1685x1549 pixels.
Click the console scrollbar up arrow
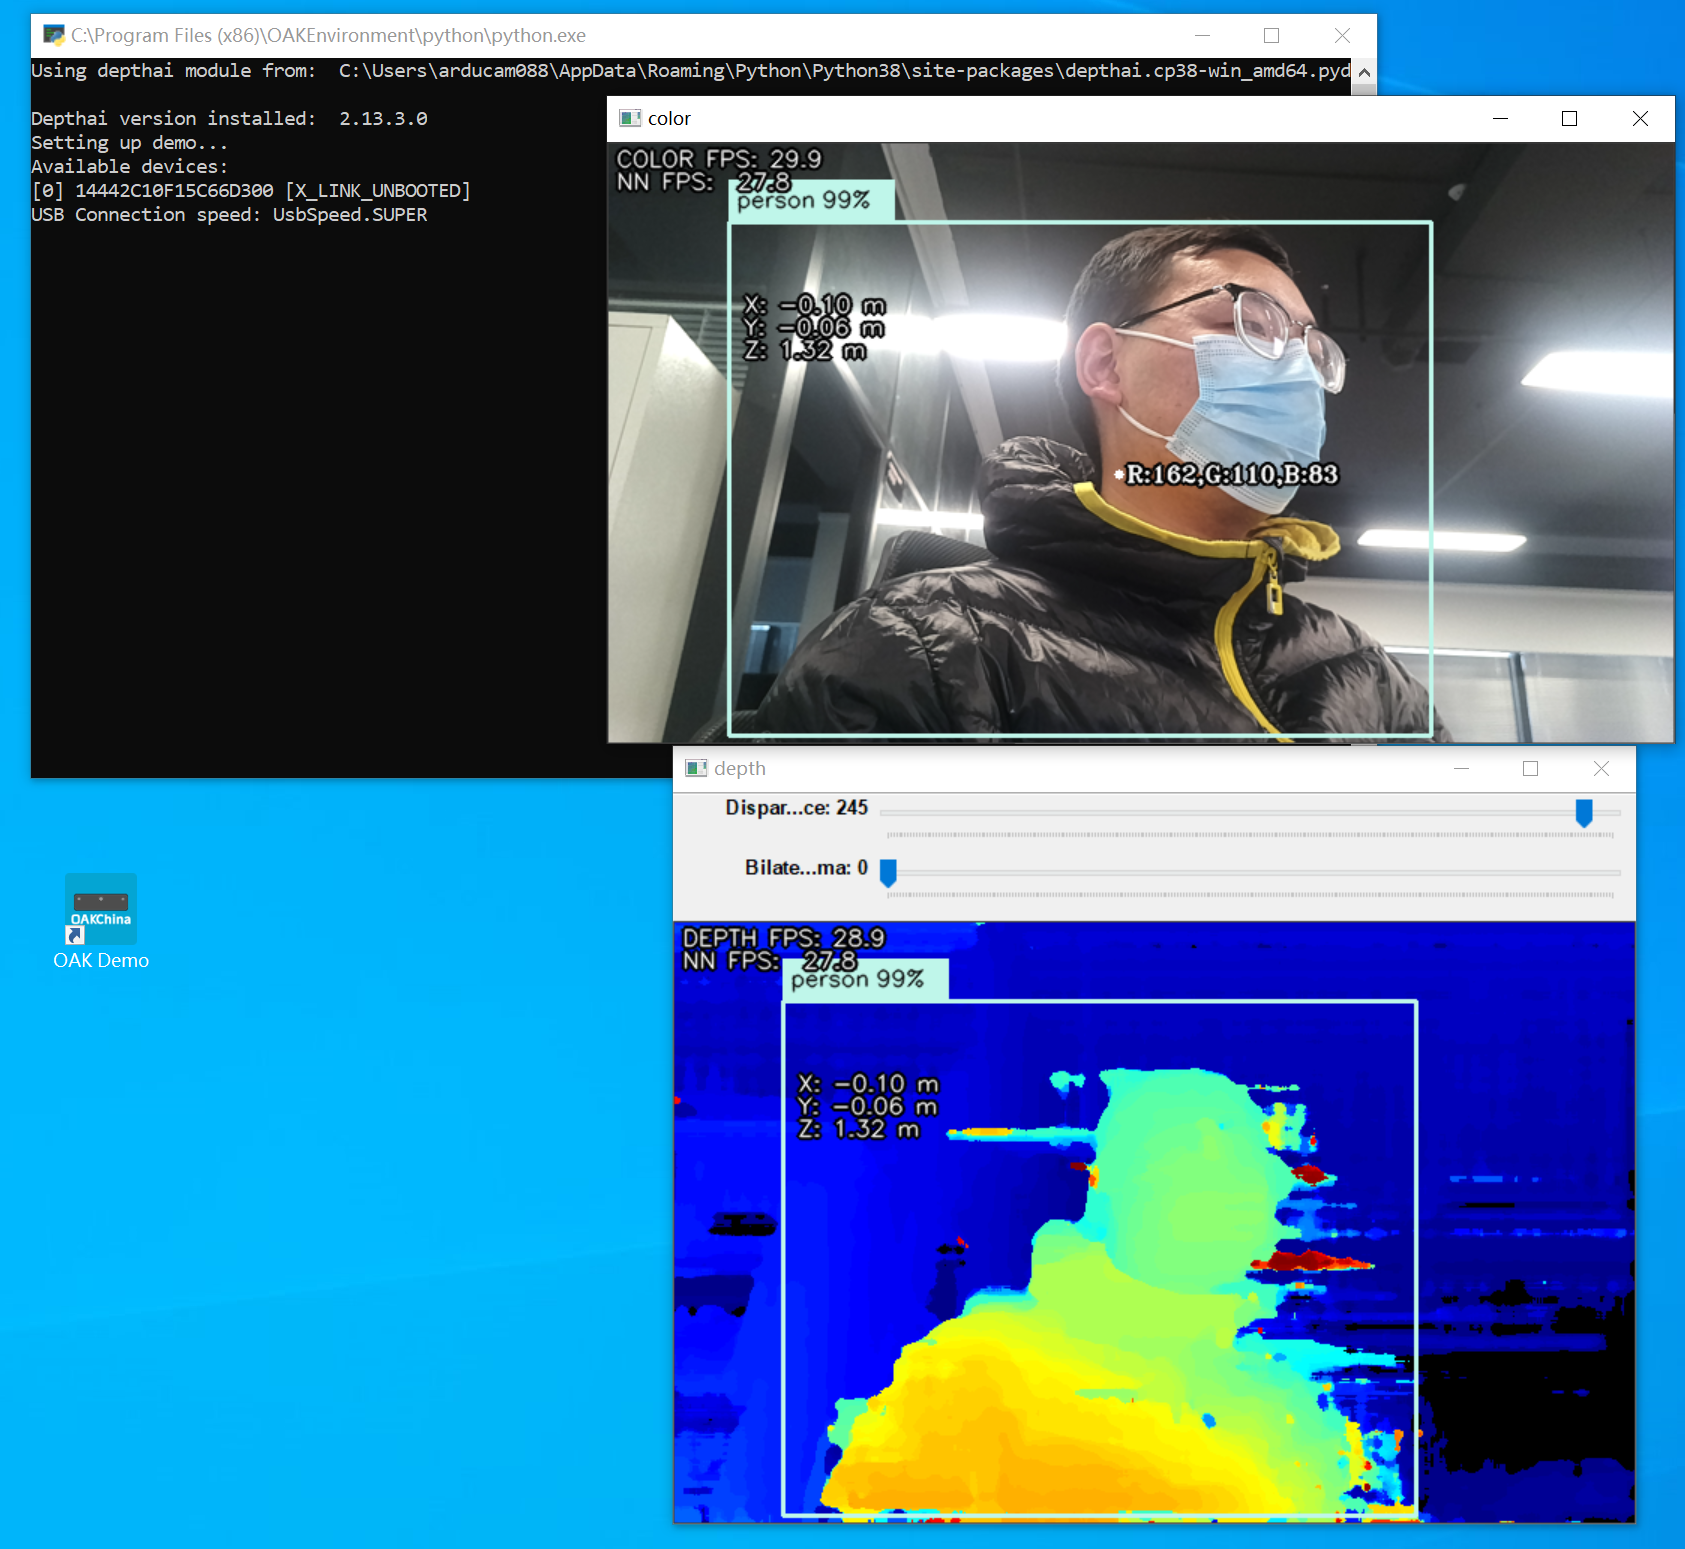1364,72
